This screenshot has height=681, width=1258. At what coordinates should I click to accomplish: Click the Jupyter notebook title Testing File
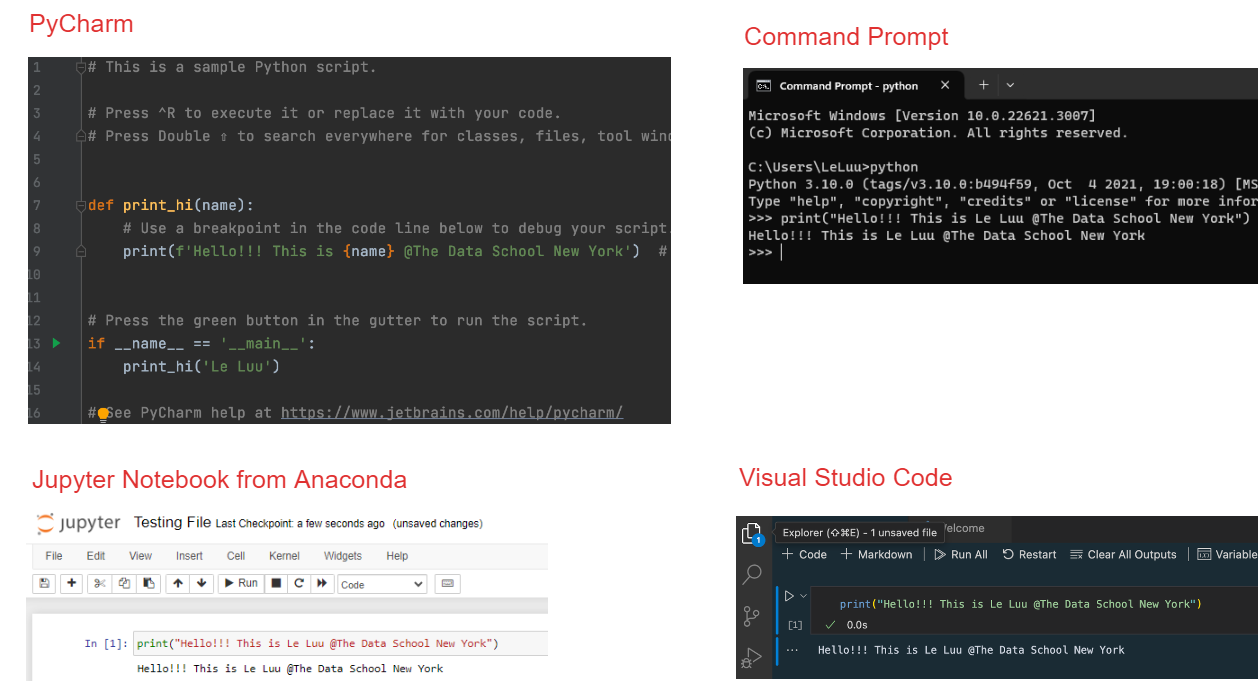172,522
